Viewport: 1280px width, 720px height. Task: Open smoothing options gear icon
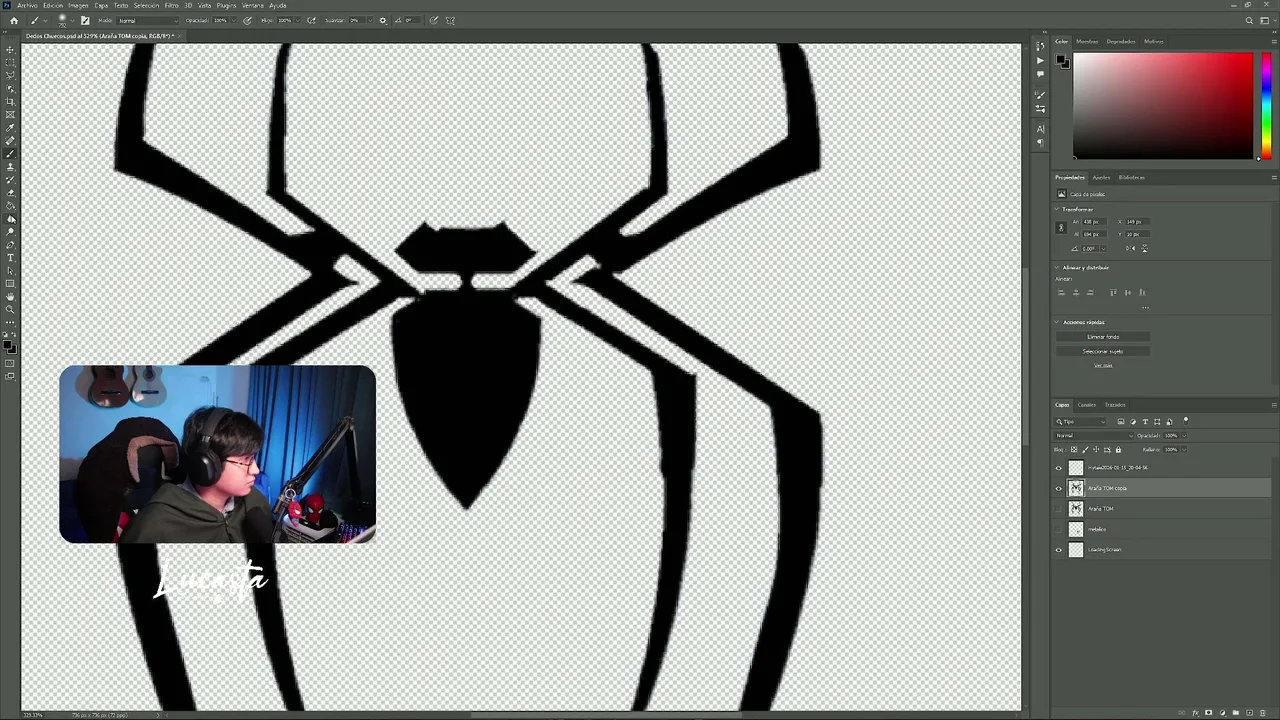[x=382, y=20]
